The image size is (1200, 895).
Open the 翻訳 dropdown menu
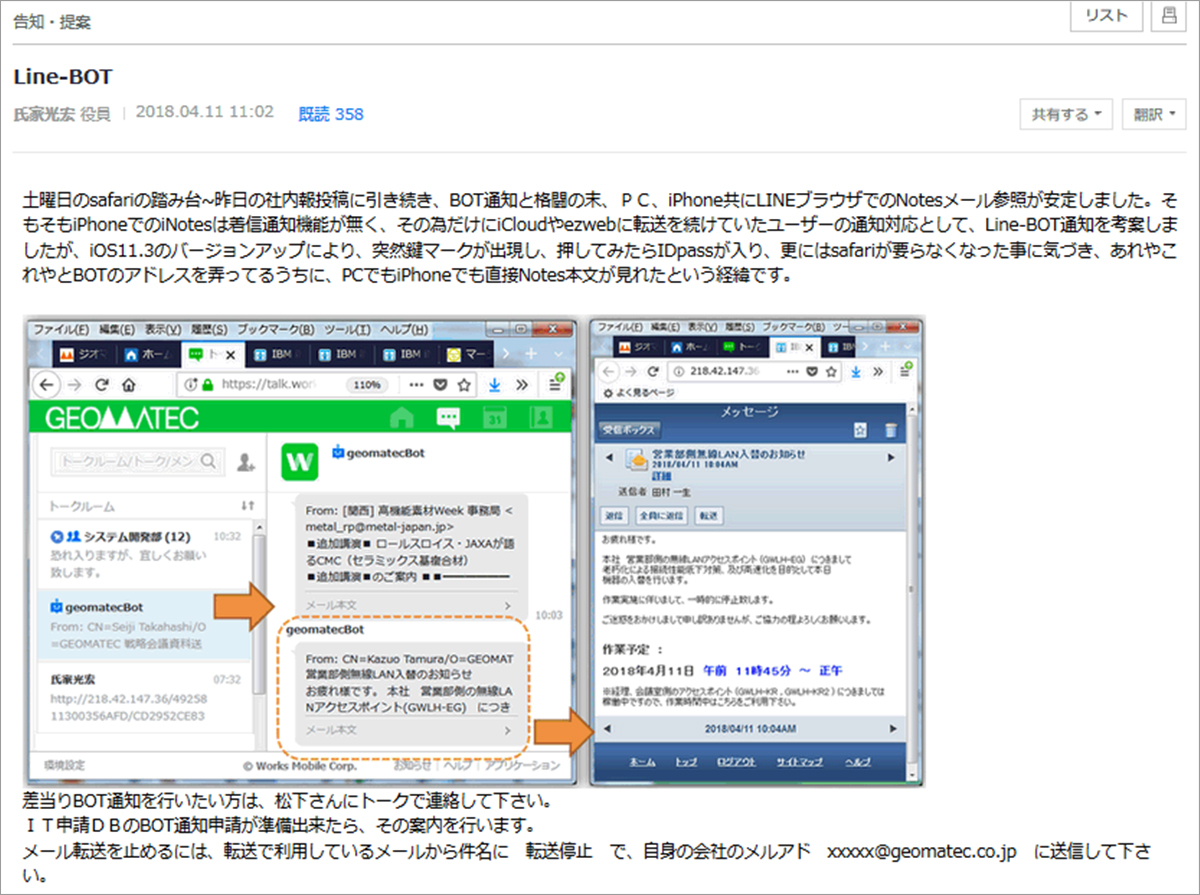(1153, 114)
